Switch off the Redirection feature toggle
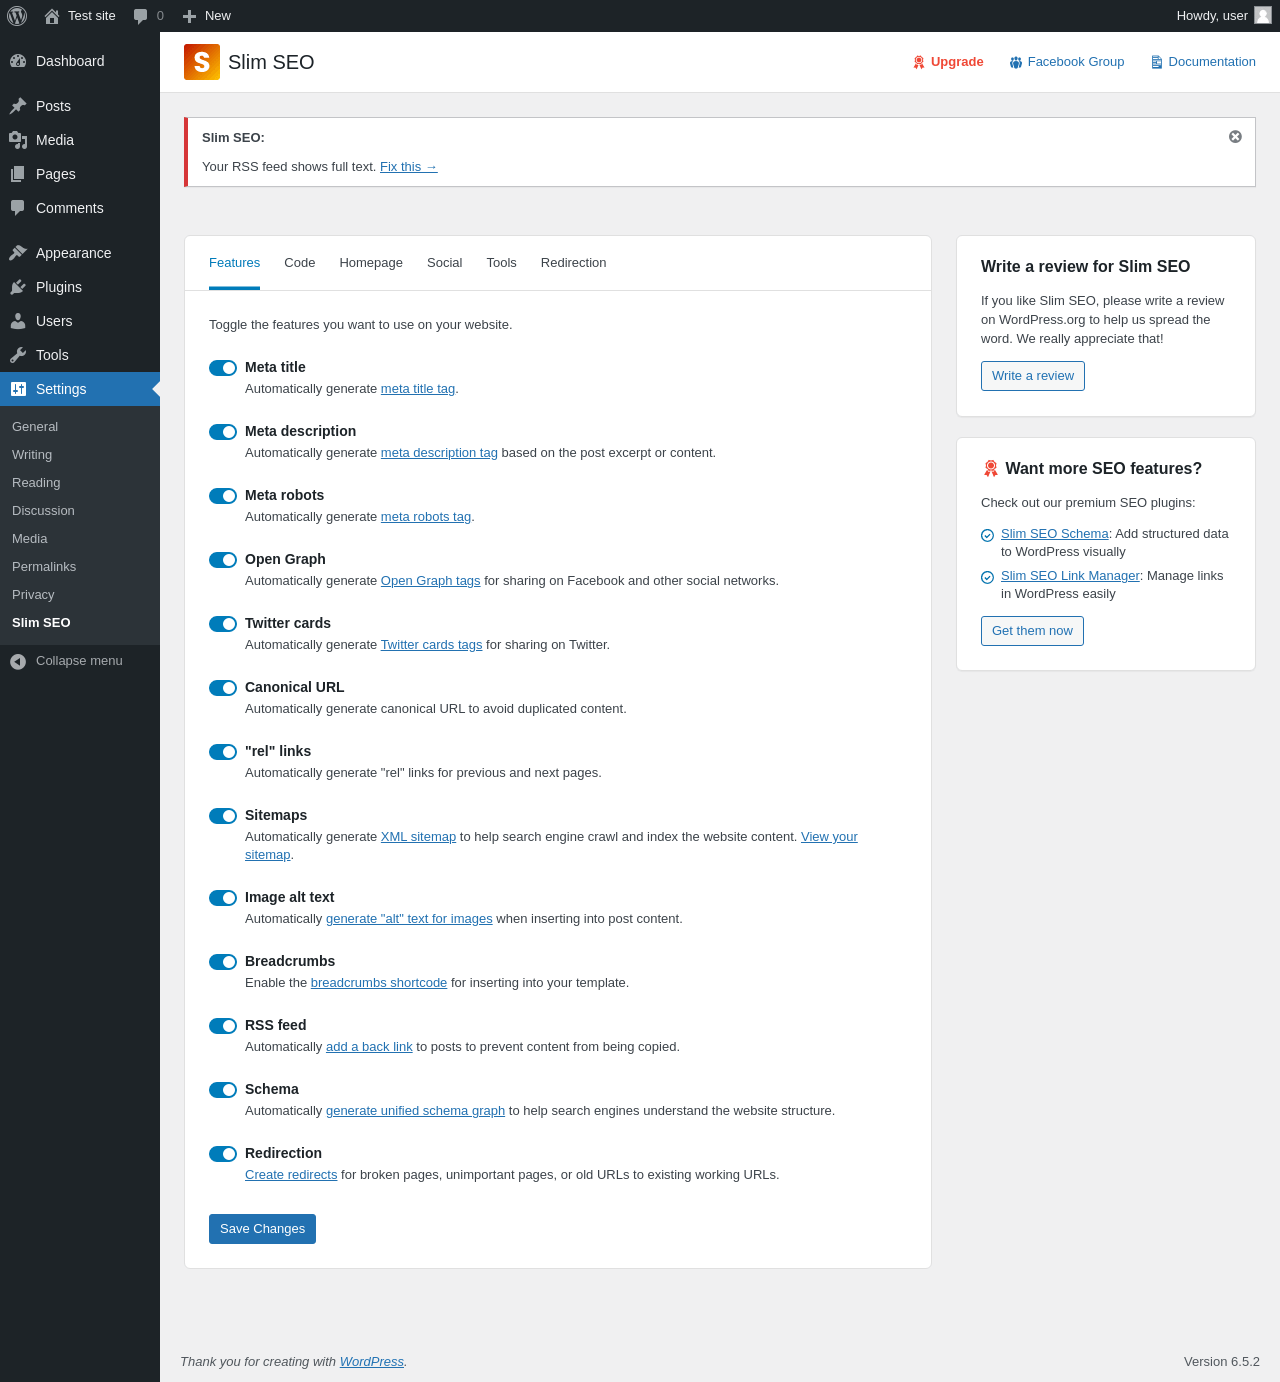Viewport: 1280px width, 1382px height. (x=223, y=1154)
